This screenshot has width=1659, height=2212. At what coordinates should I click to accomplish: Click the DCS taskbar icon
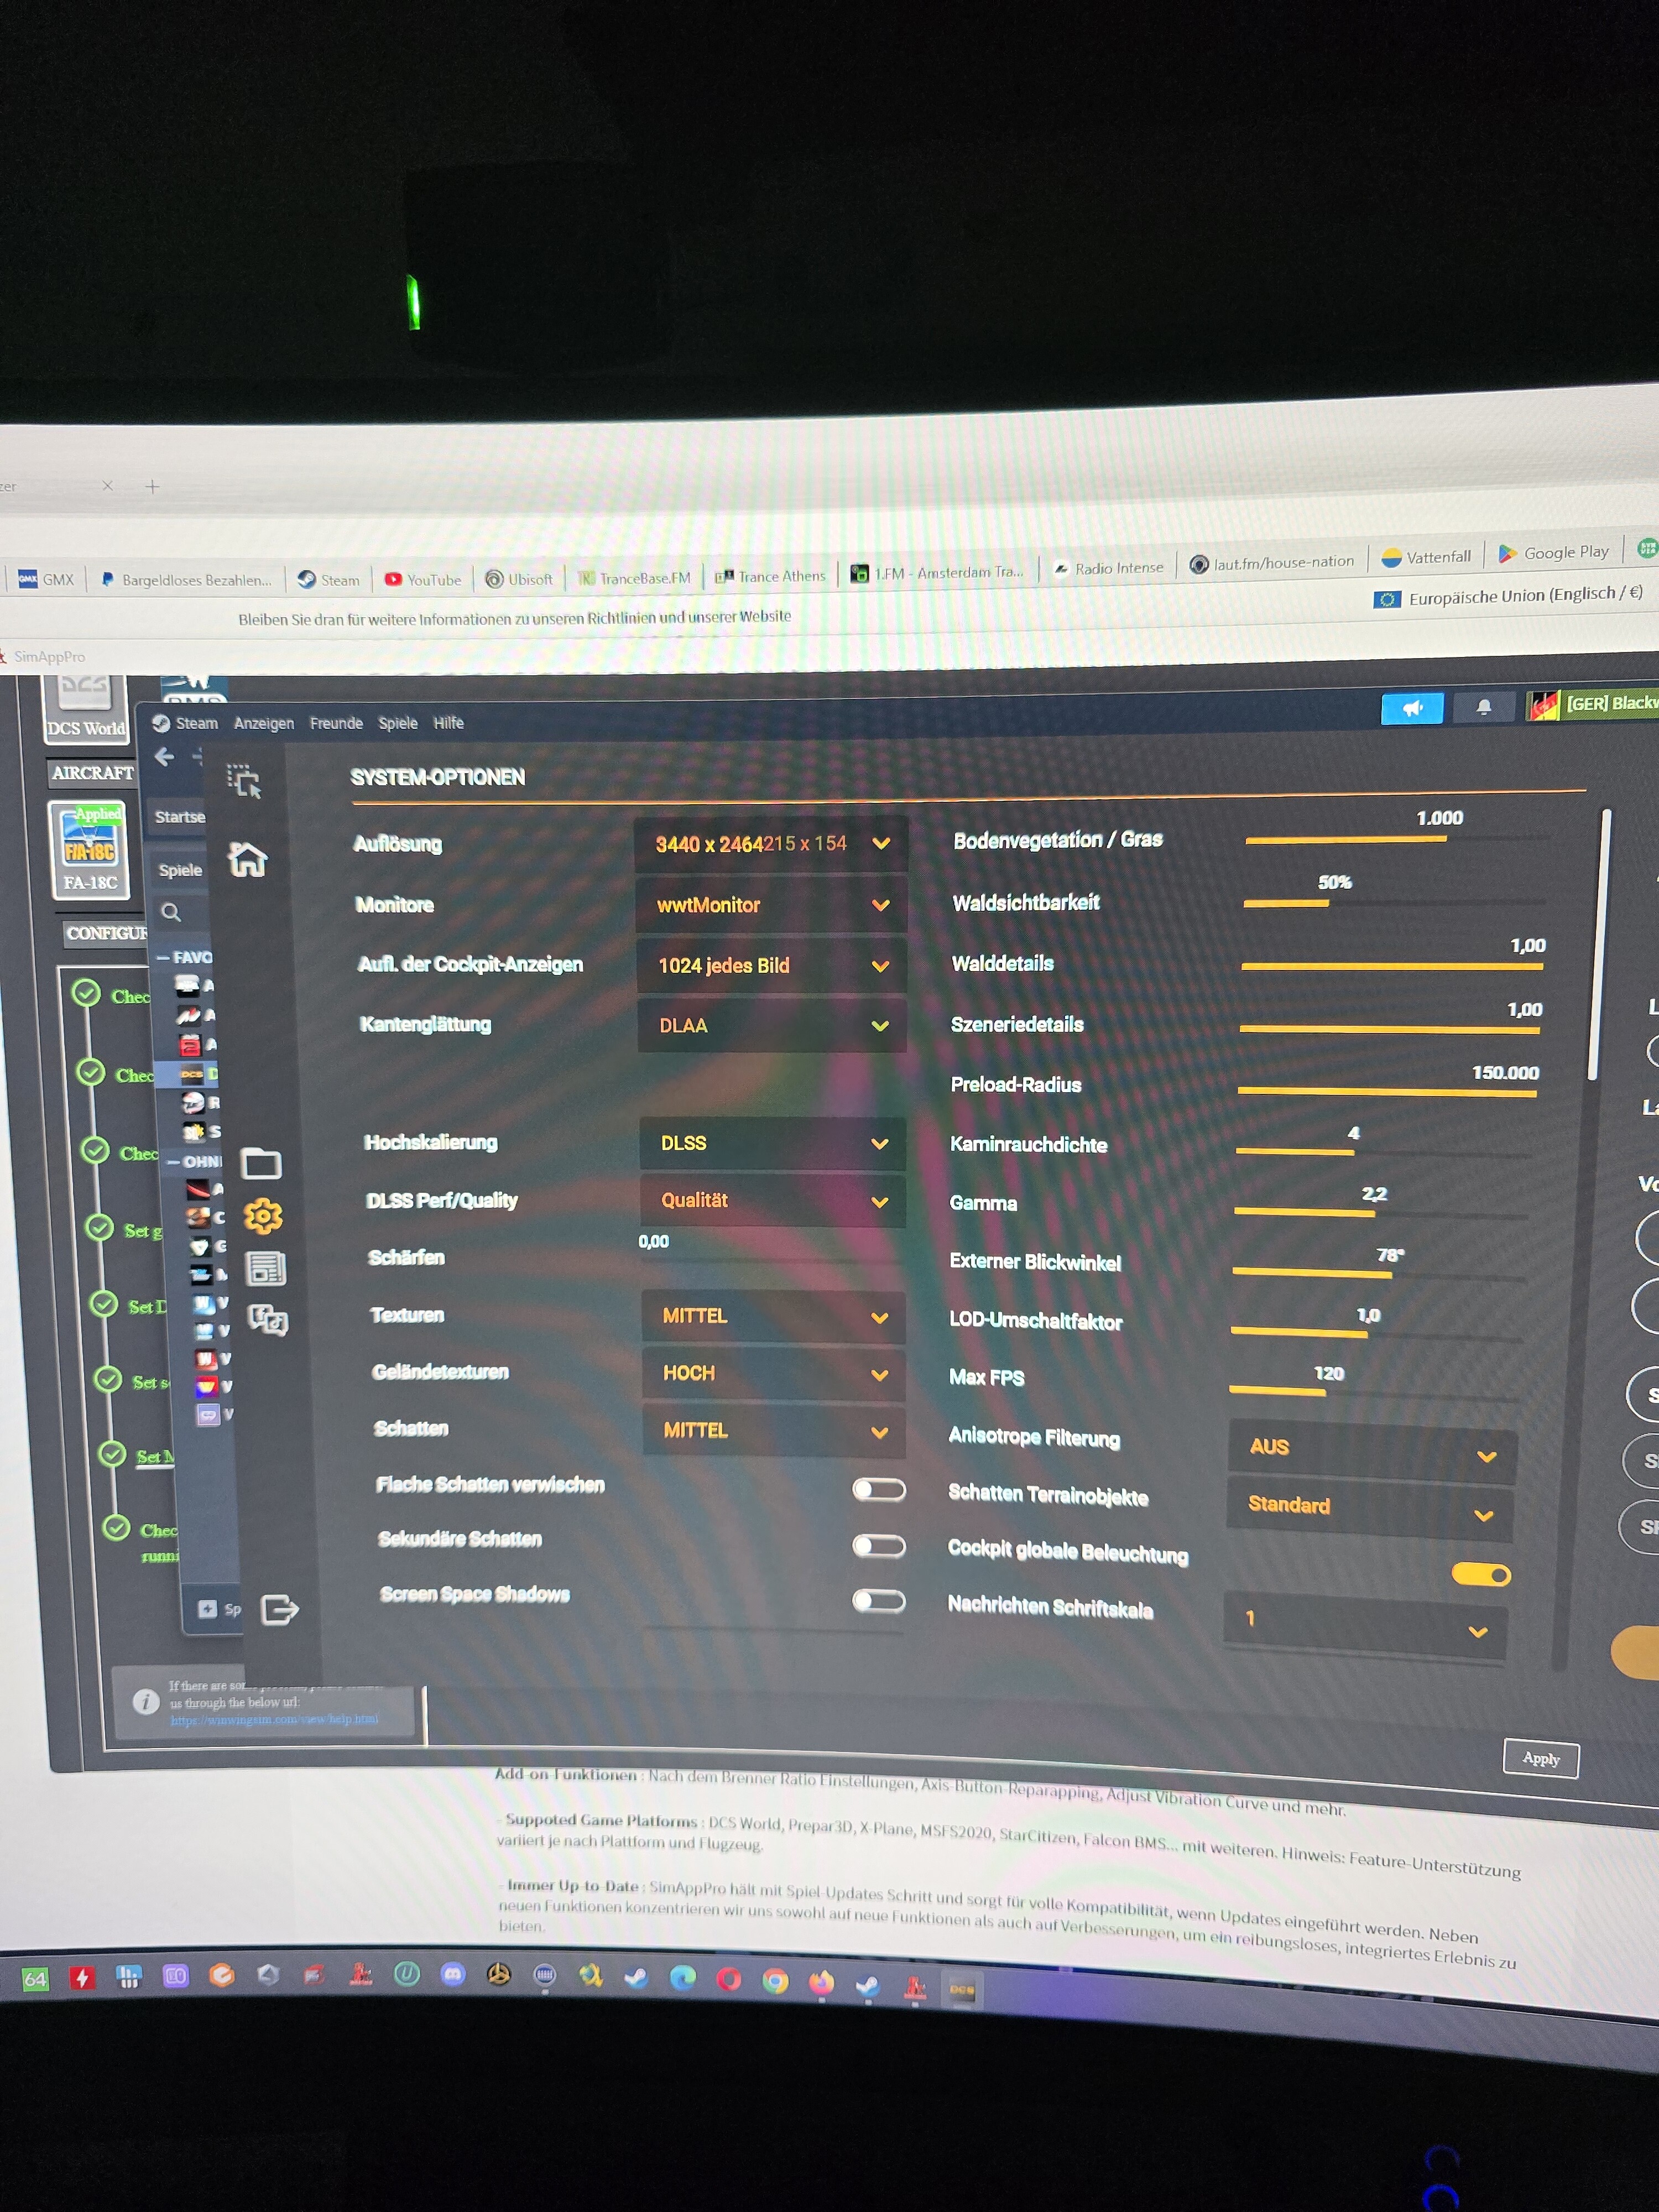tap(962, 1989)
